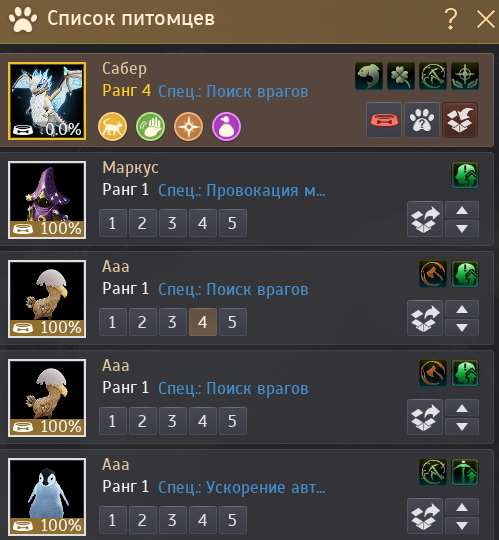Click the paw question mark icon for Сабер
Viewport: 499px width, 540px height.
[422, 120]
